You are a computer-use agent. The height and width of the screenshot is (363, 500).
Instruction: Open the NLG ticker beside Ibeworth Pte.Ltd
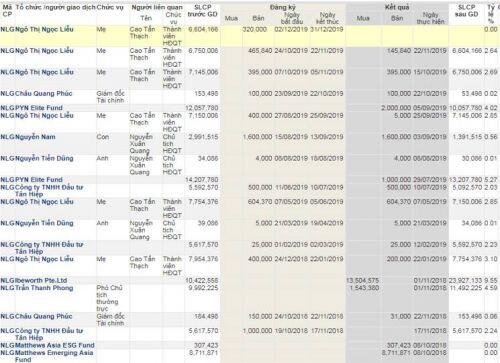tap(7, 280)
